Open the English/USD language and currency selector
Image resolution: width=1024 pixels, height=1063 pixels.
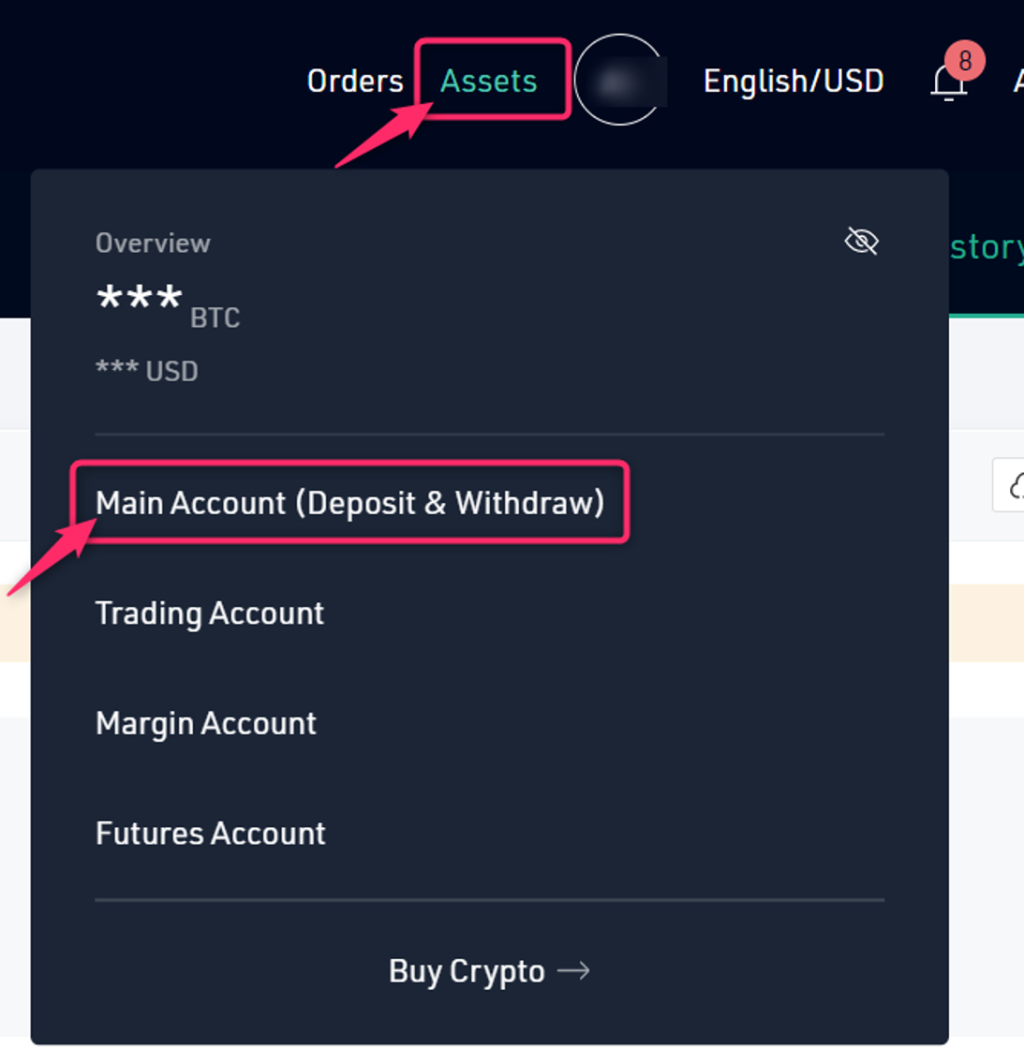click(793, 81)
